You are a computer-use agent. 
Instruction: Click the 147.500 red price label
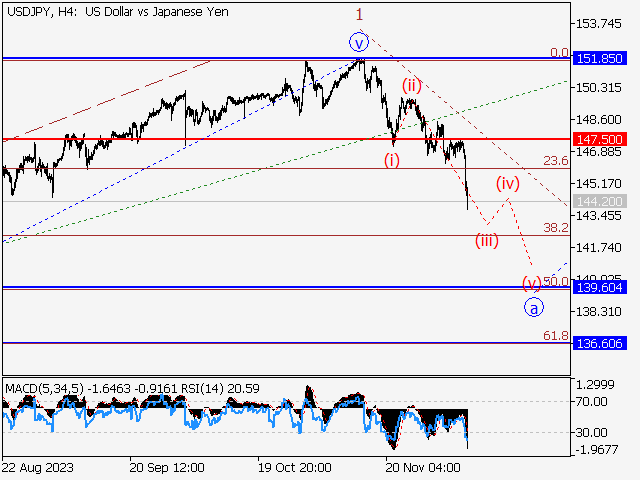click(599, 139)
